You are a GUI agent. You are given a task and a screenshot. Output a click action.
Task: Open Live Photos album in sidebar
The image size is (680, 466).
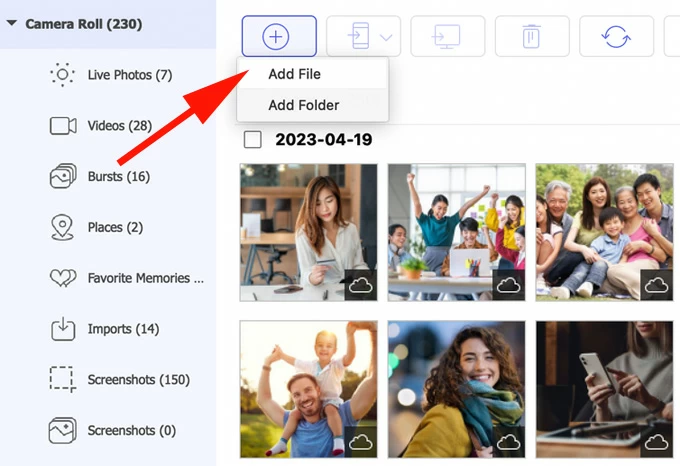pos(129,75)
